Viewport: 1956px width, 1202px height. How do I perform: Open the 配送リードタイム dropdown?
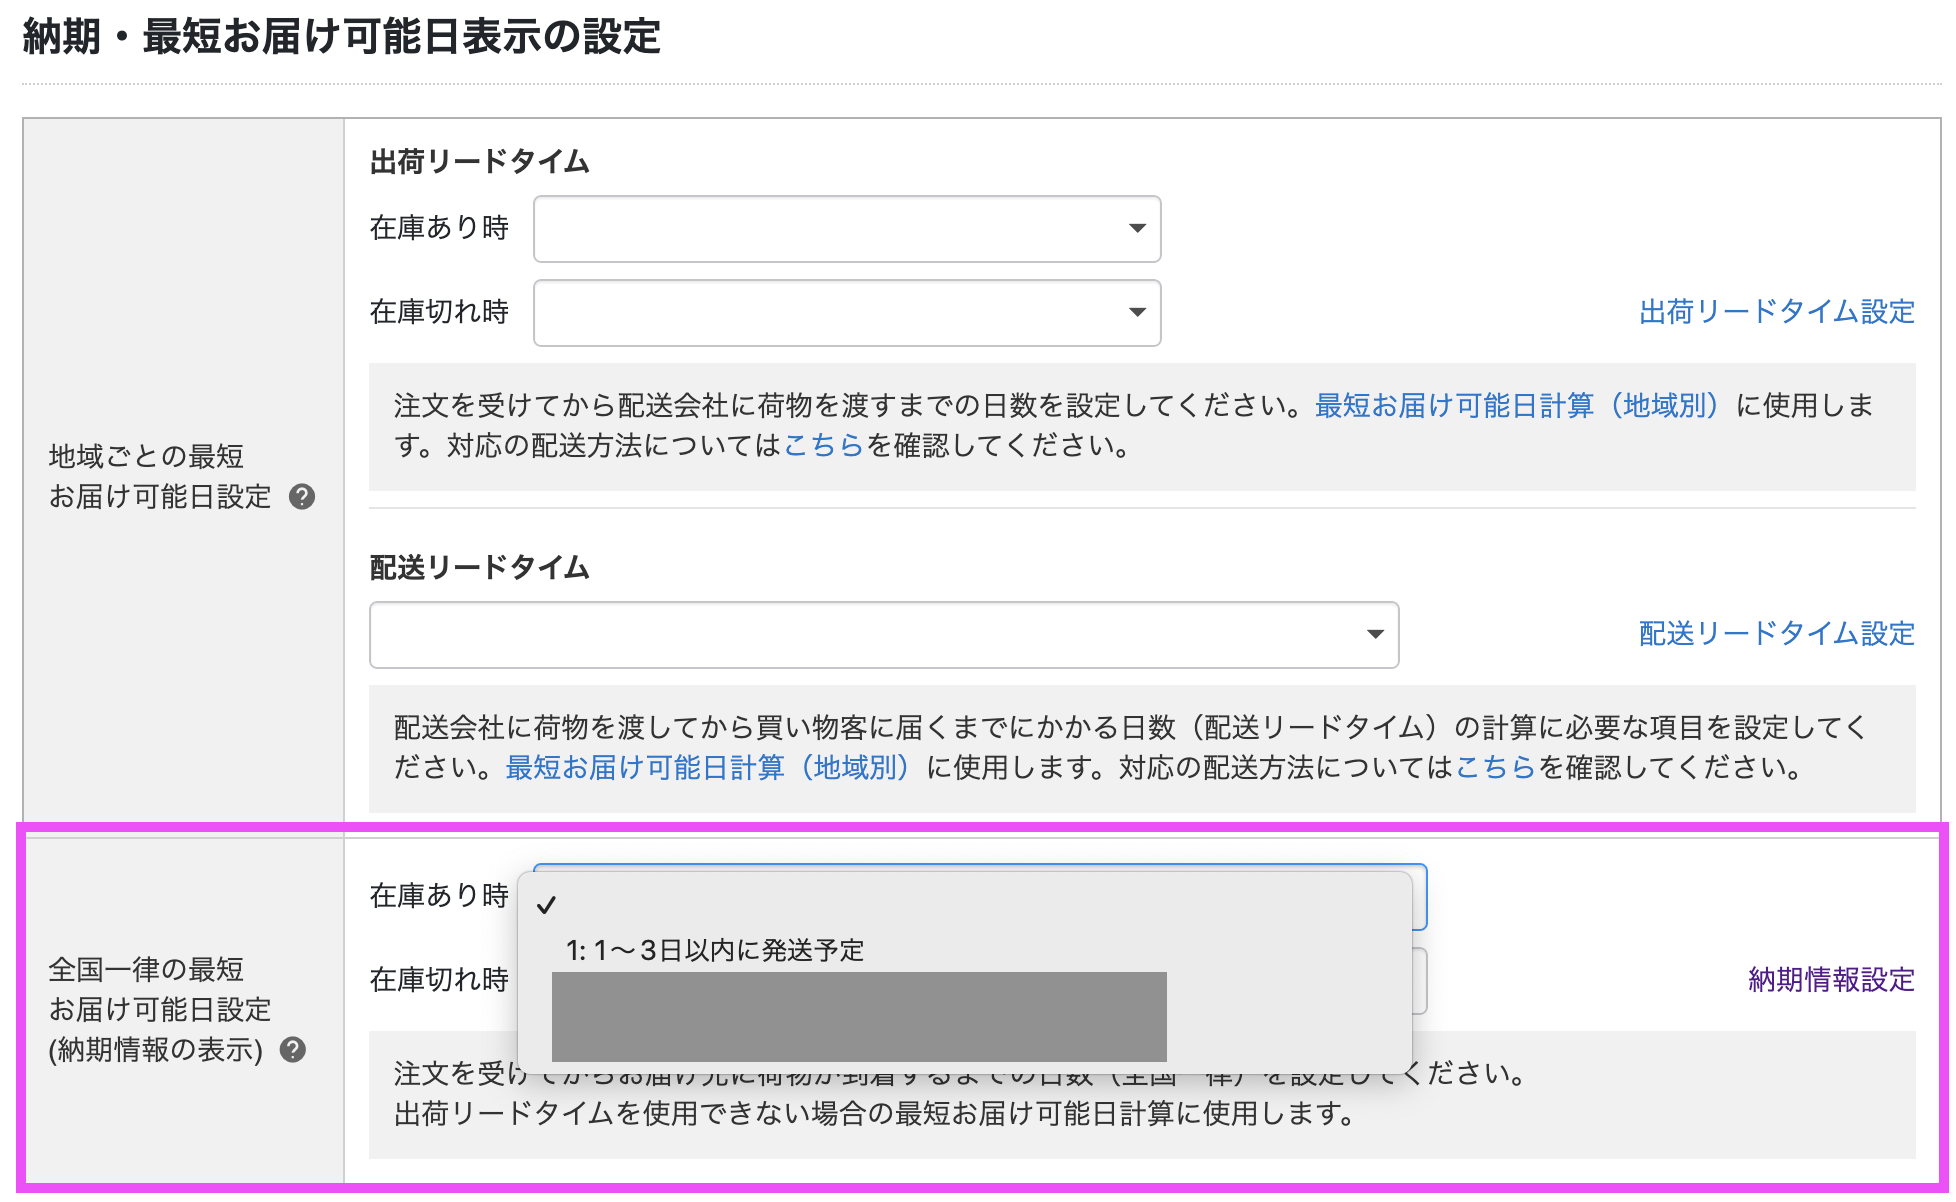click(884, 635)
